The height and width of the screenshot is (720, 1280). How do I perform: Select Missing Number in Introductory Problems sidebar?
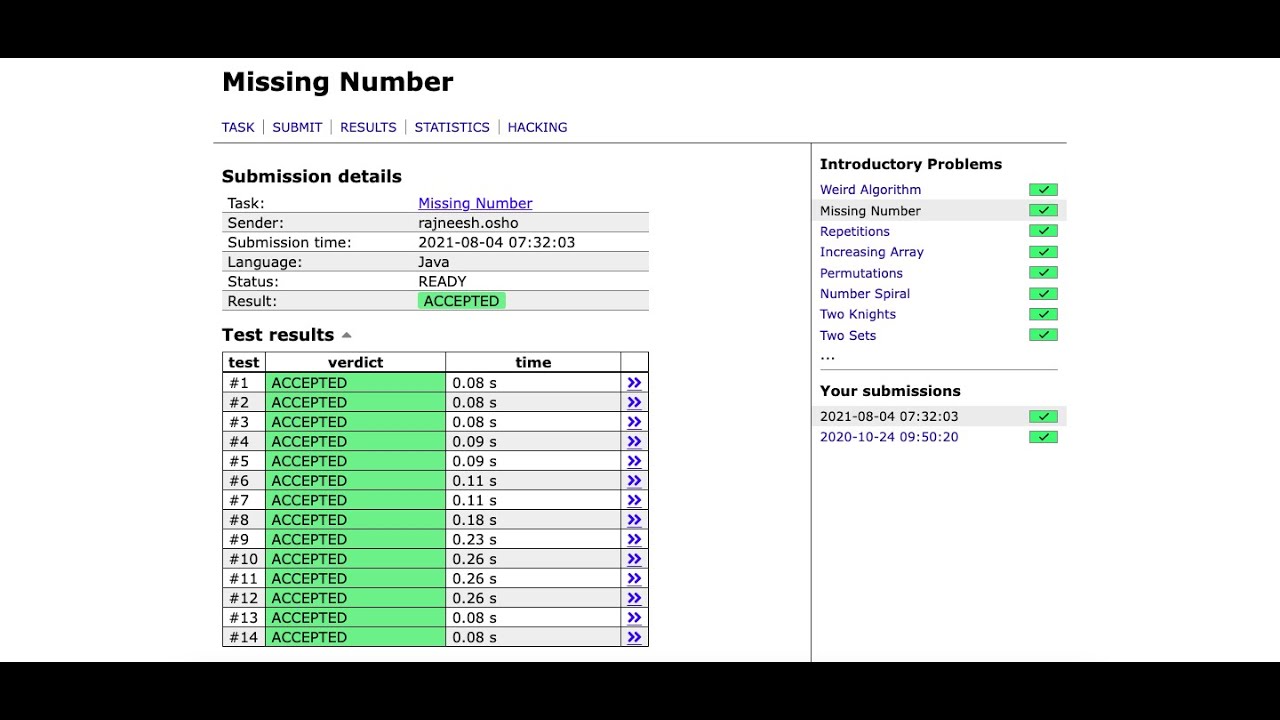pos(870,211)
